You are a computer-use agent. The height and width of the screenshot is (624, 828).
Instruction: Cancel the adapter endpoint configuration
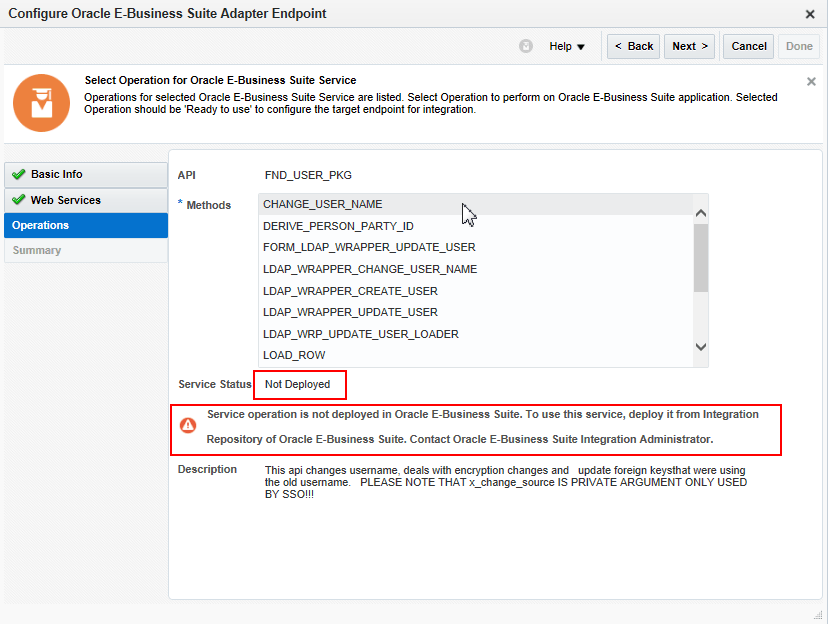[747, 45]
